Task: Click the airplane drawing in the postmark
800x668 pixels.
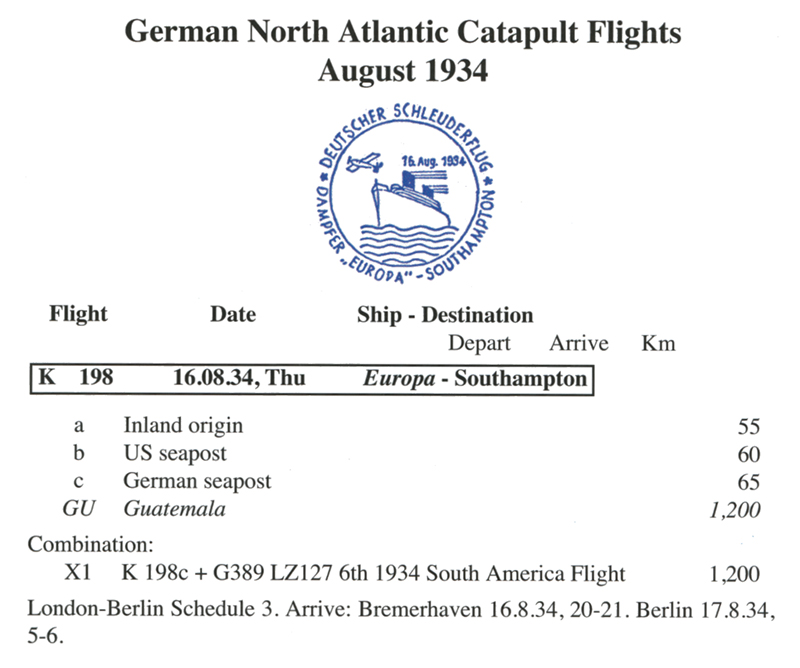Action: pos(364,162)
